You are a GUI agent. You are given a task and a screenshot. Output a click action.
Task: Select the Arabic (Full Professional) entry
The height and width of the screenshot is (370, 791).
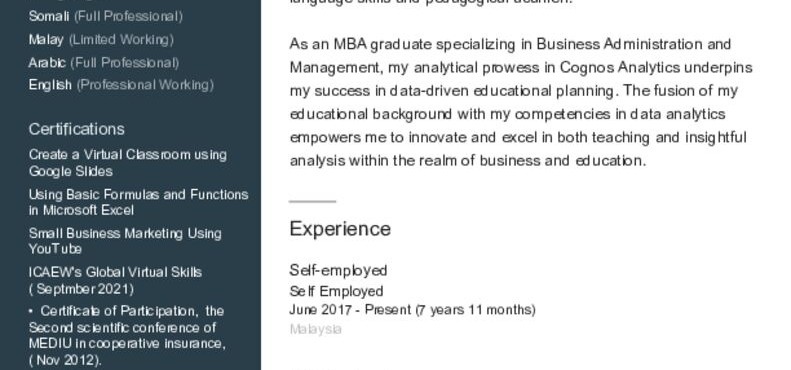click(x=104, y=63)
